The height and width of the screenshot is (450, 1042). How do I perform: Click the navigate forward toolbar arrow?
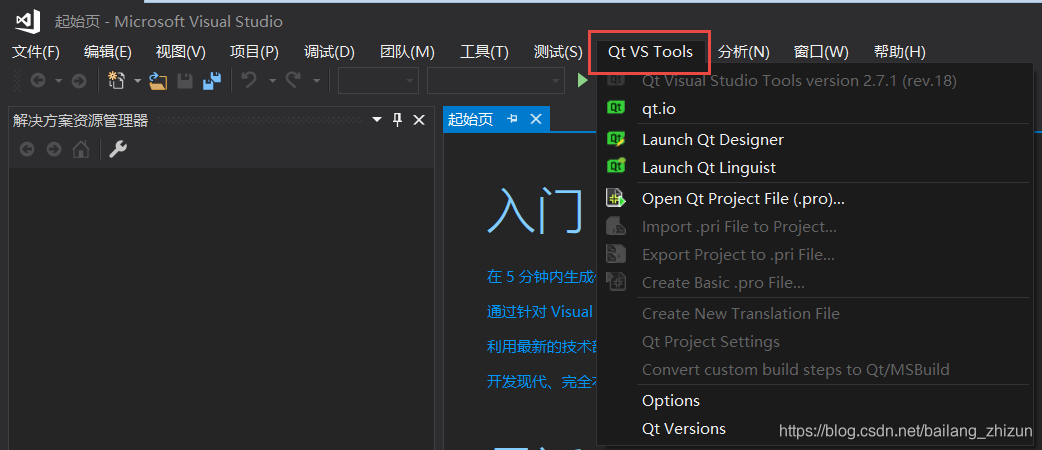point(78,81)
